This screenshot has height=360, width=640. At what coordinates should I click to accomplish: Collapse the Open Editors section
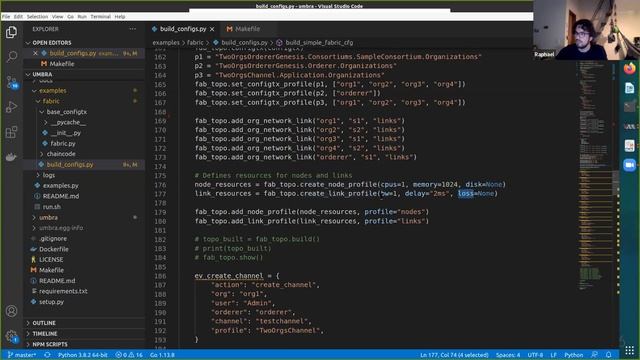click(52, 43)
